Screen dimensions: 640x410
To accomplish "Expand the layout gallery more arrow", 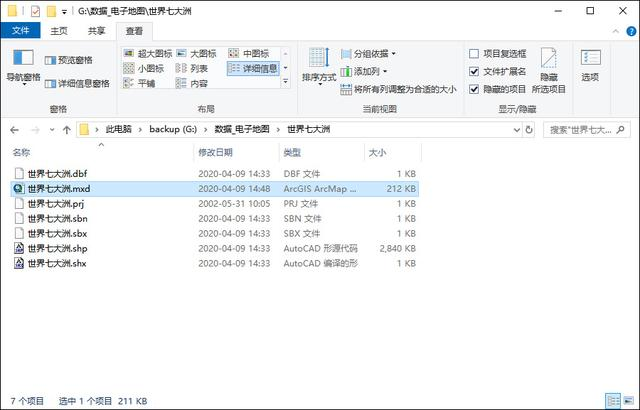I will 285,82.
